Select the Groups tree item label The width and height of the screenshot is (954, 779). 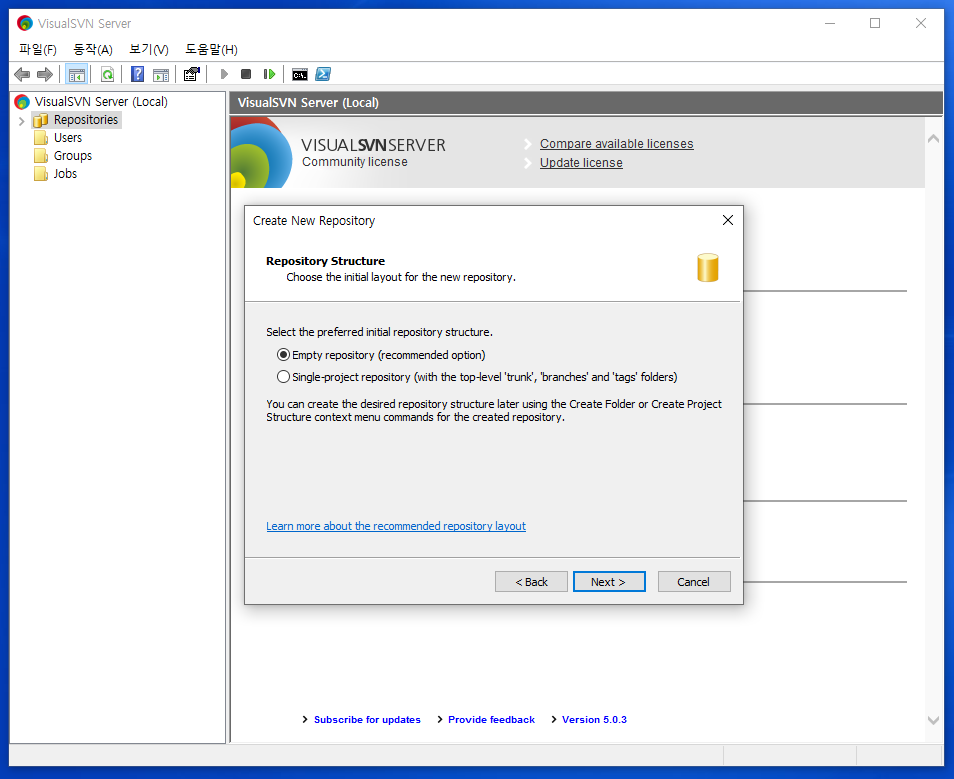tap(73, 156)
